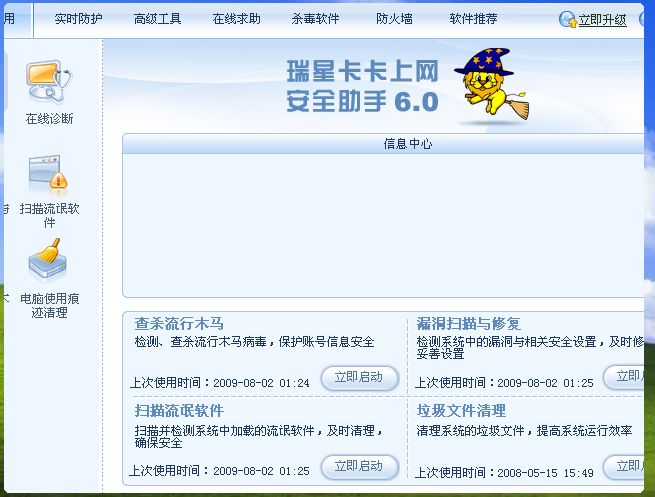Open the 在线诊断 monitor icon
Screen dimensions: 655x497
pyautogui.click(x=49, y=81)
